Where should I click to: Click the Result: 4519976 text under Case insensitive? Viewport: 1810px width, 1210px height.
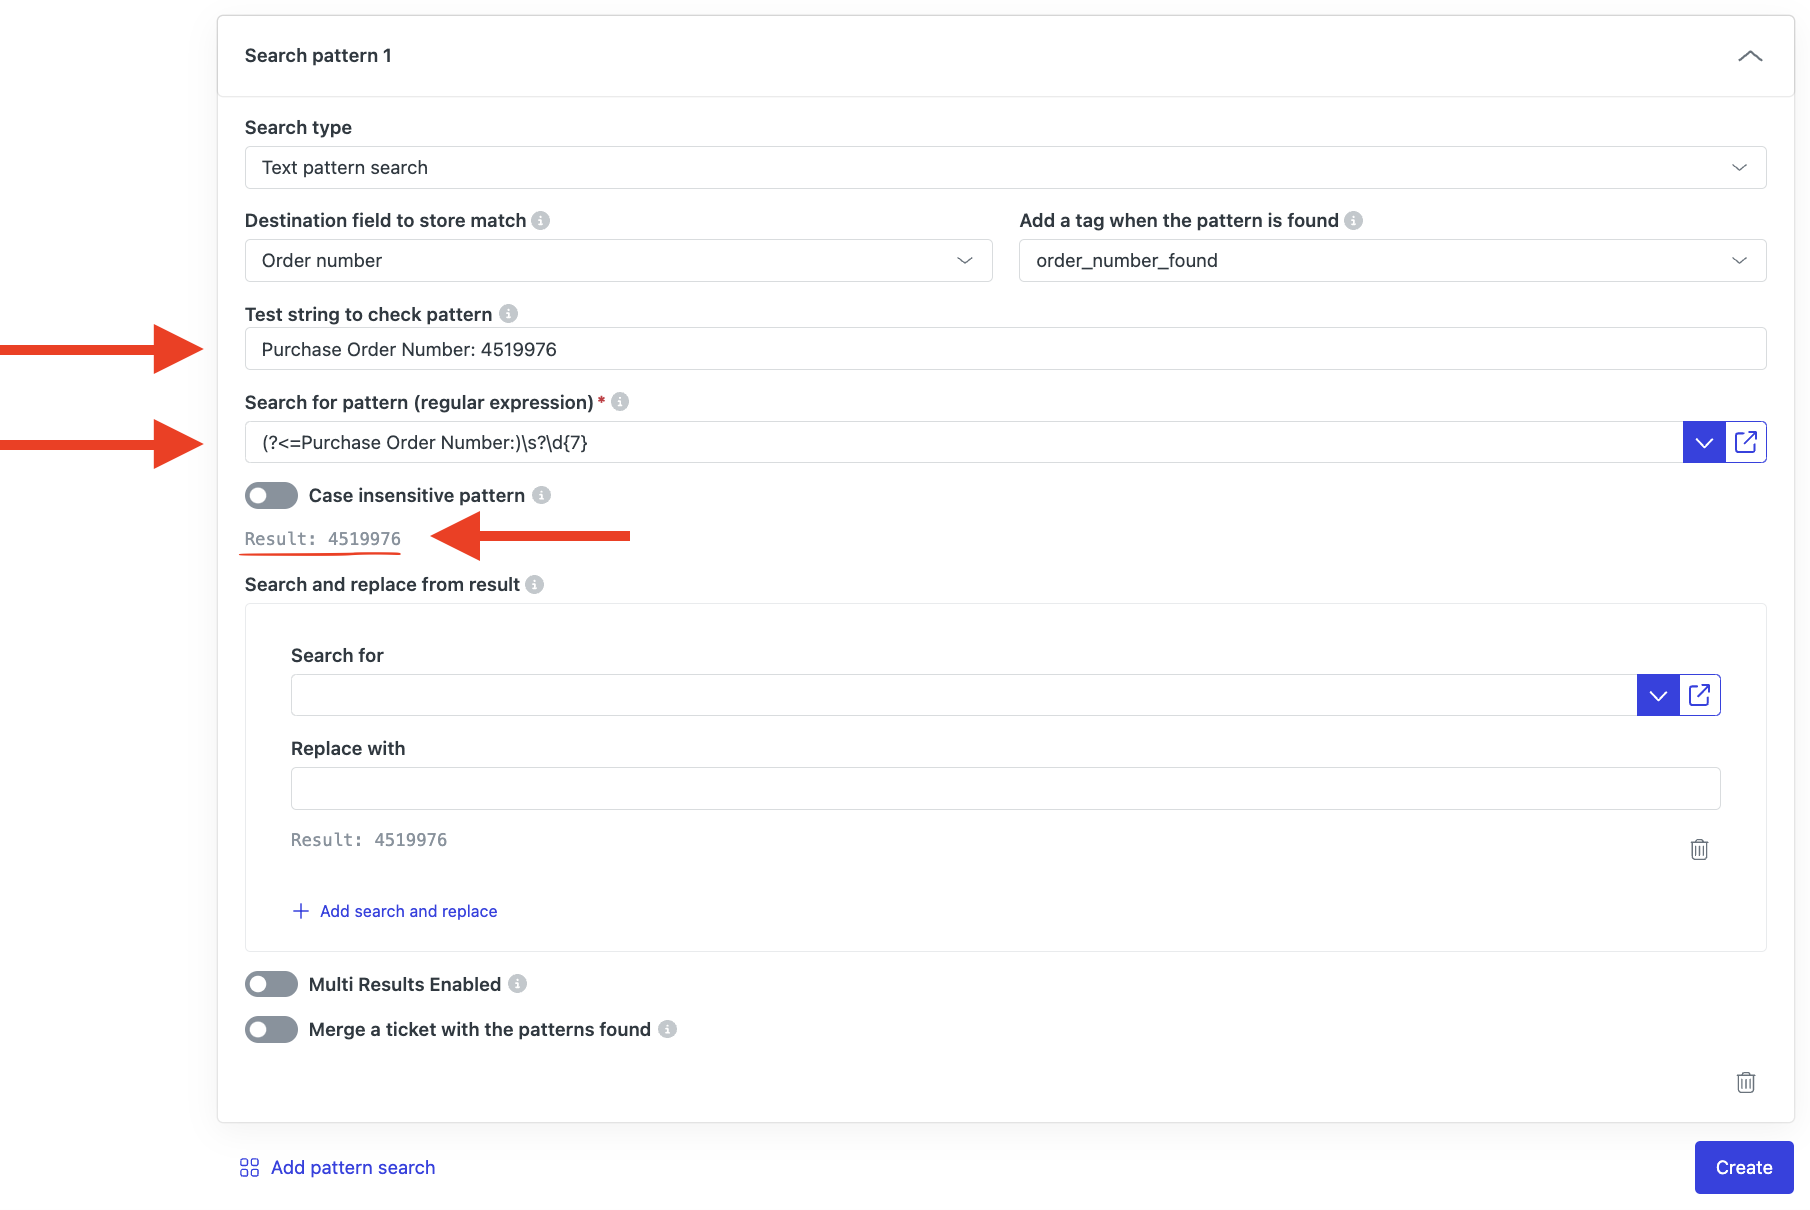click(322, 539)
